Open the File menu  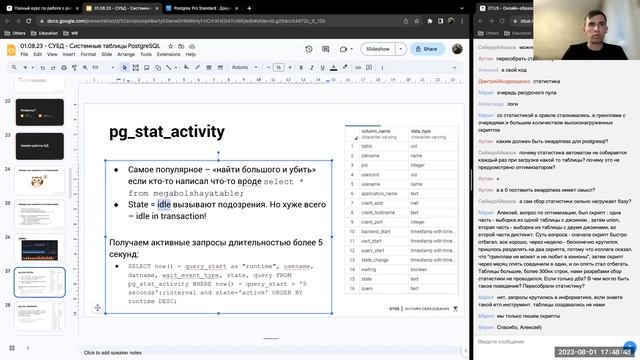pos(24,54)
